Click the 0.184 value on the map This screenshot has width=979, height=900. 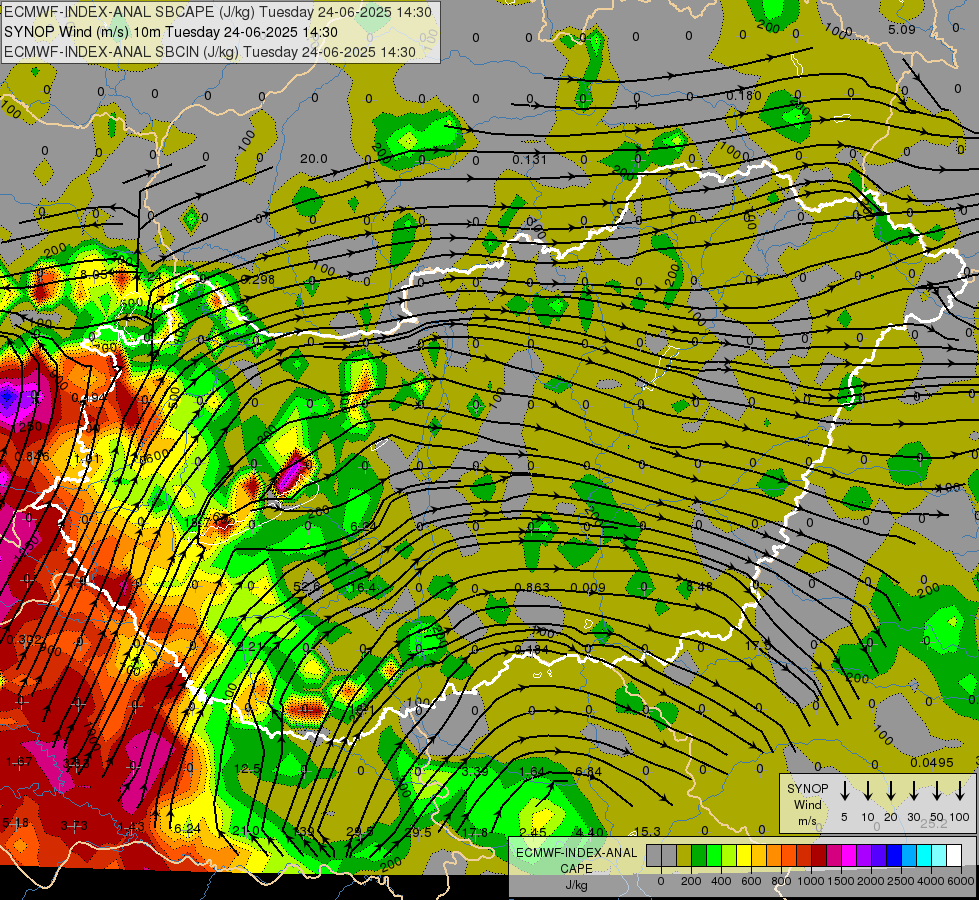531,650
